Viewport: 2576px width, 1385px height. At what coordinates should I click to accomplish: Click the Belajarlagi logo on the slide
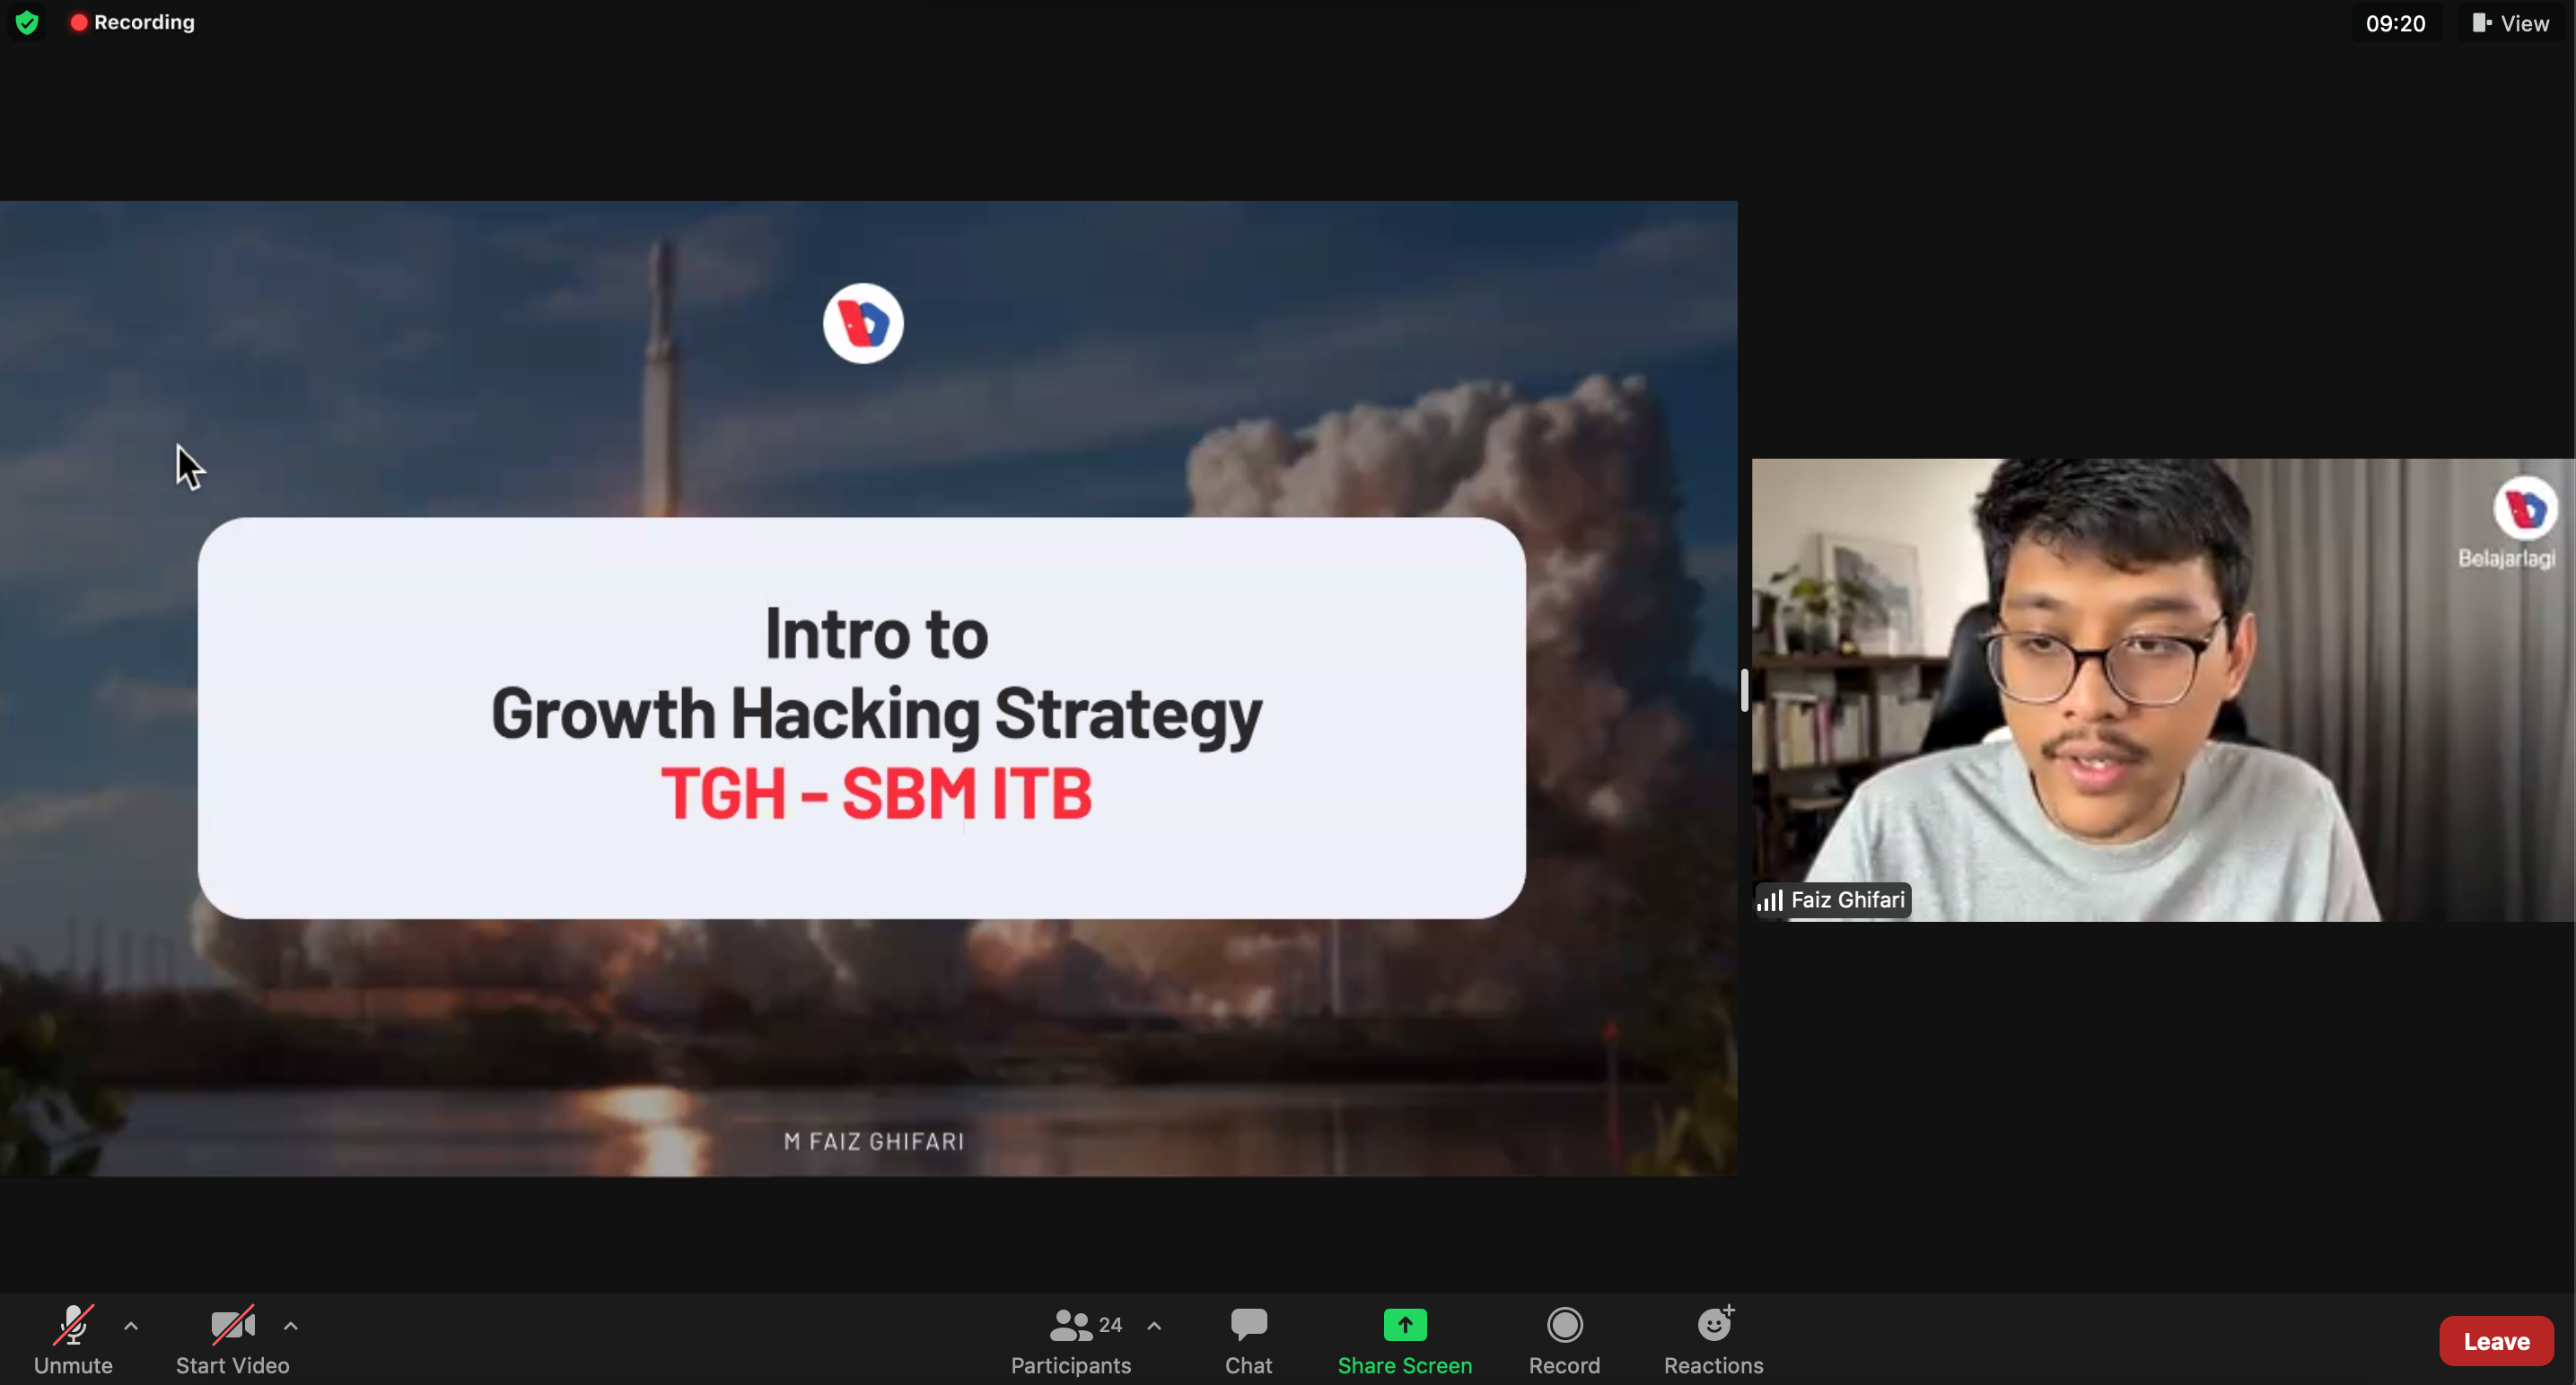[863, 323]
